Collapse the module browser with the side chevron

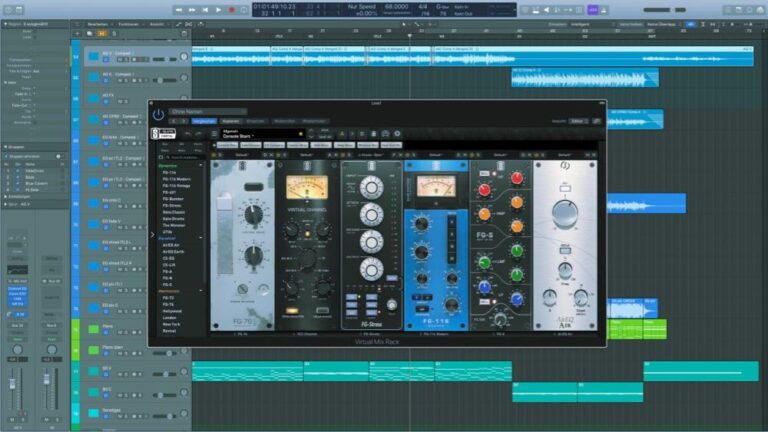click(x=152, y=235)
